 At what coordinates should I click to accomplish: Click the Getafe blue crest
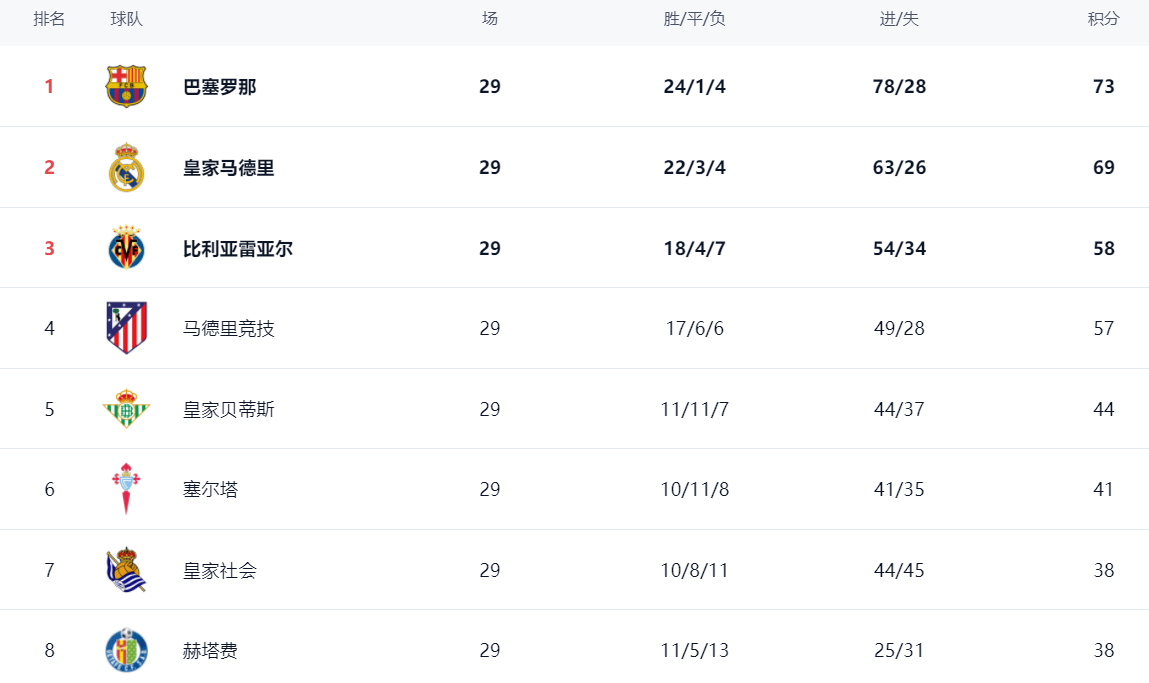tap(127, 650)
